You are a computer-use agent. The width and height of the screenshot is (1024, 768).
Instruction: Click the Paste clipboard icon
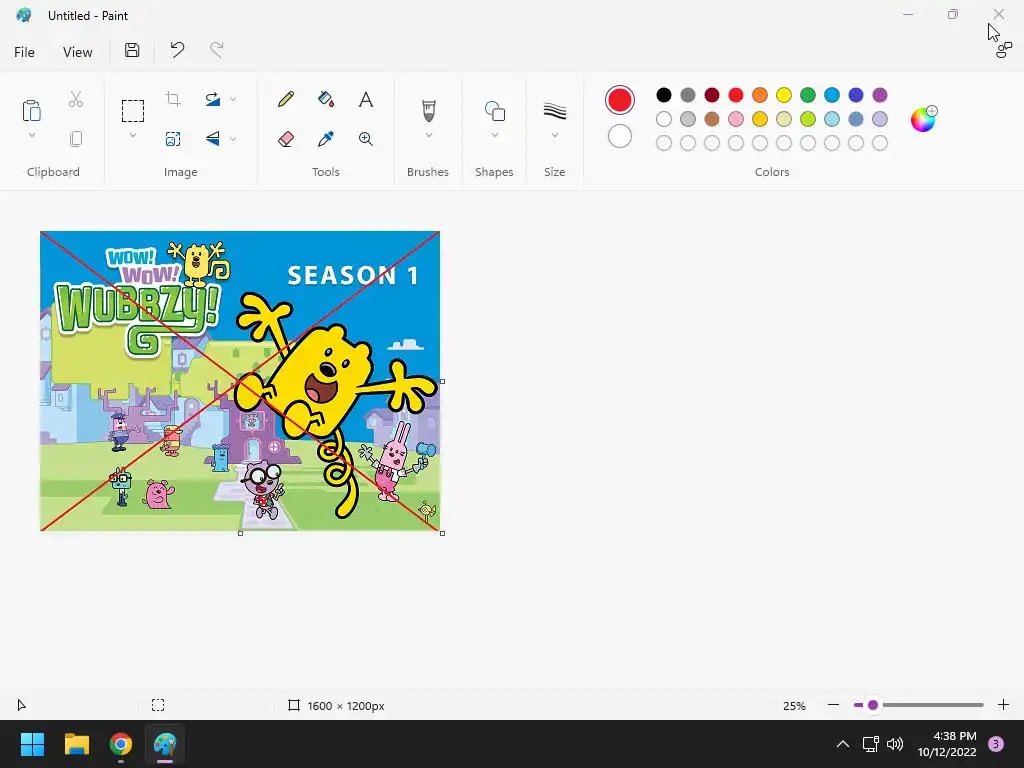click(x=31, y=110)
